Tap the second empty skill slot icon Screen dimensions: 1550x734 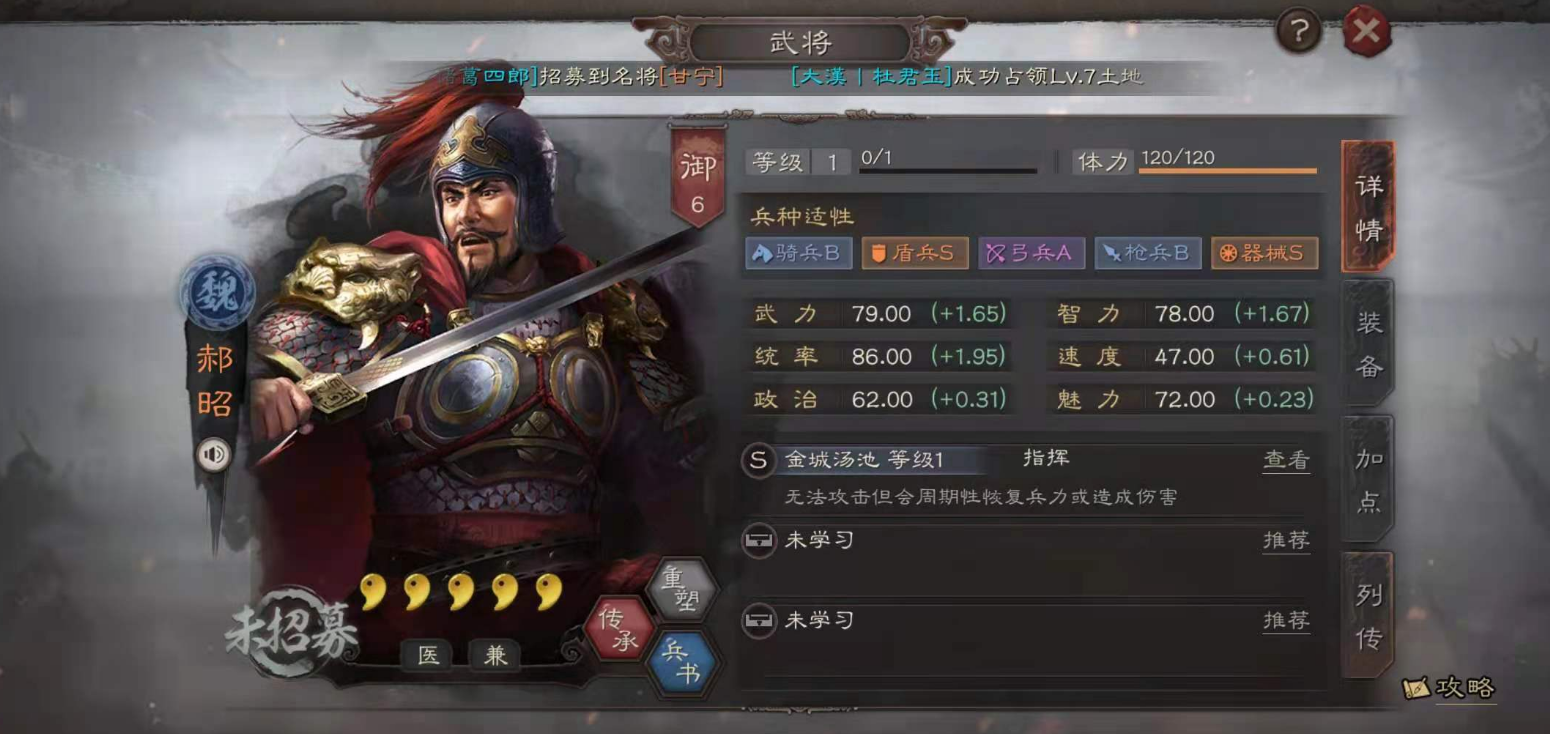point(759,620)
